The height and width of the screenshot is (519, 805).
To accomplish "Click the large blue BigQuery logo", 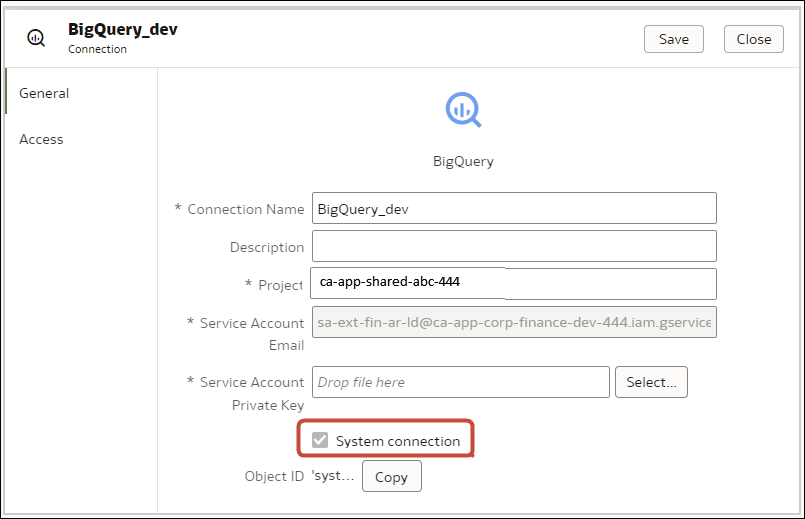I will coord(463,109).
